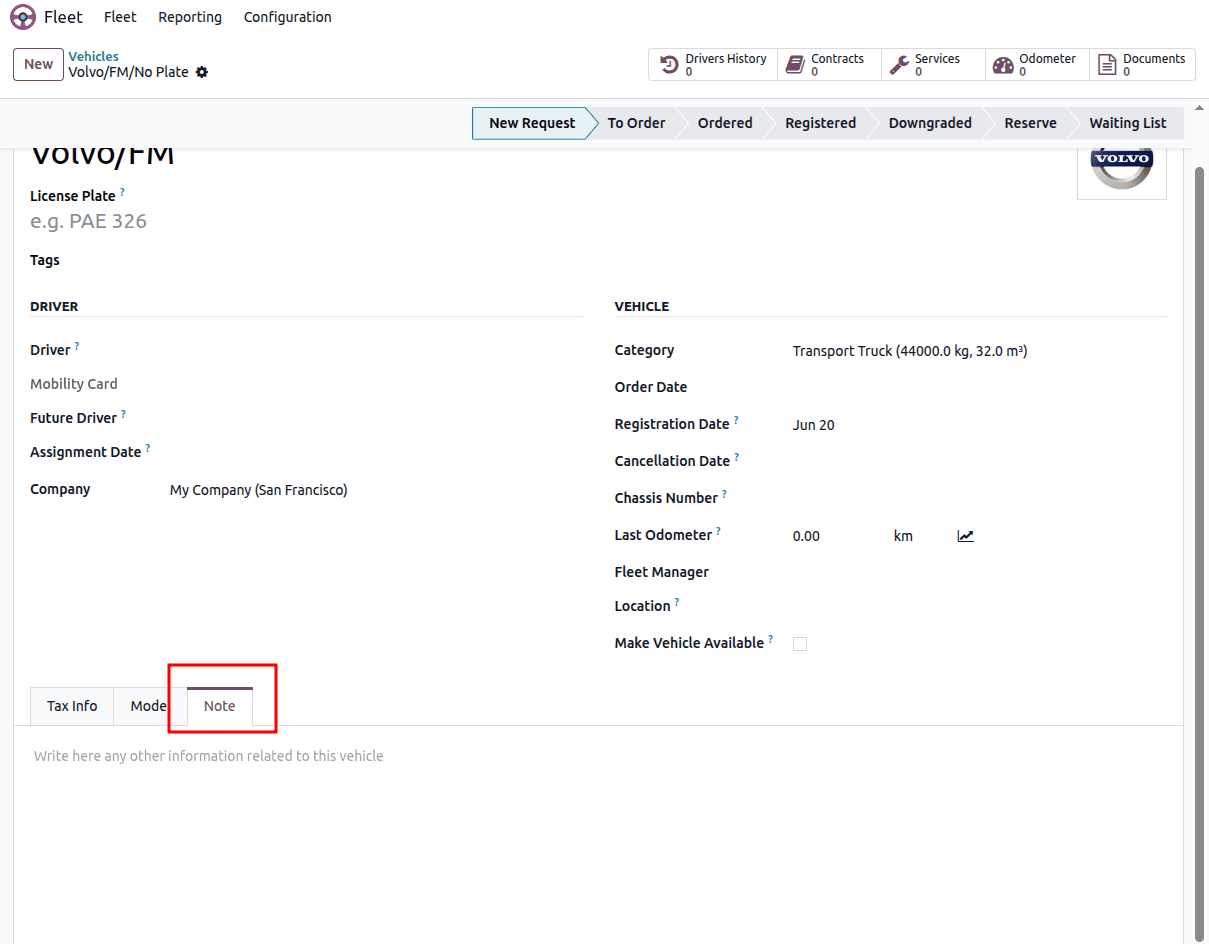This screenshot has width=1209, height=944.
Task: Go back to Vehicles breadcrumb link
Action: (x=93, y=57)
